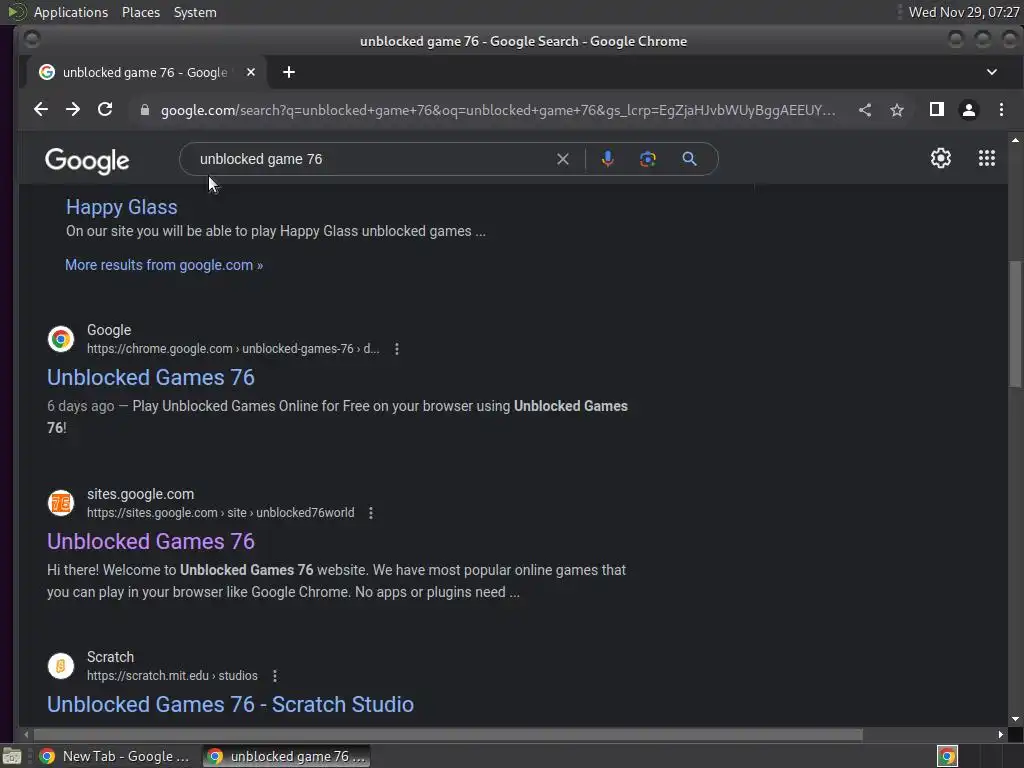Click the scroll right arrow
This screenshot has width=1024, height=768.
click(1000, 735)
